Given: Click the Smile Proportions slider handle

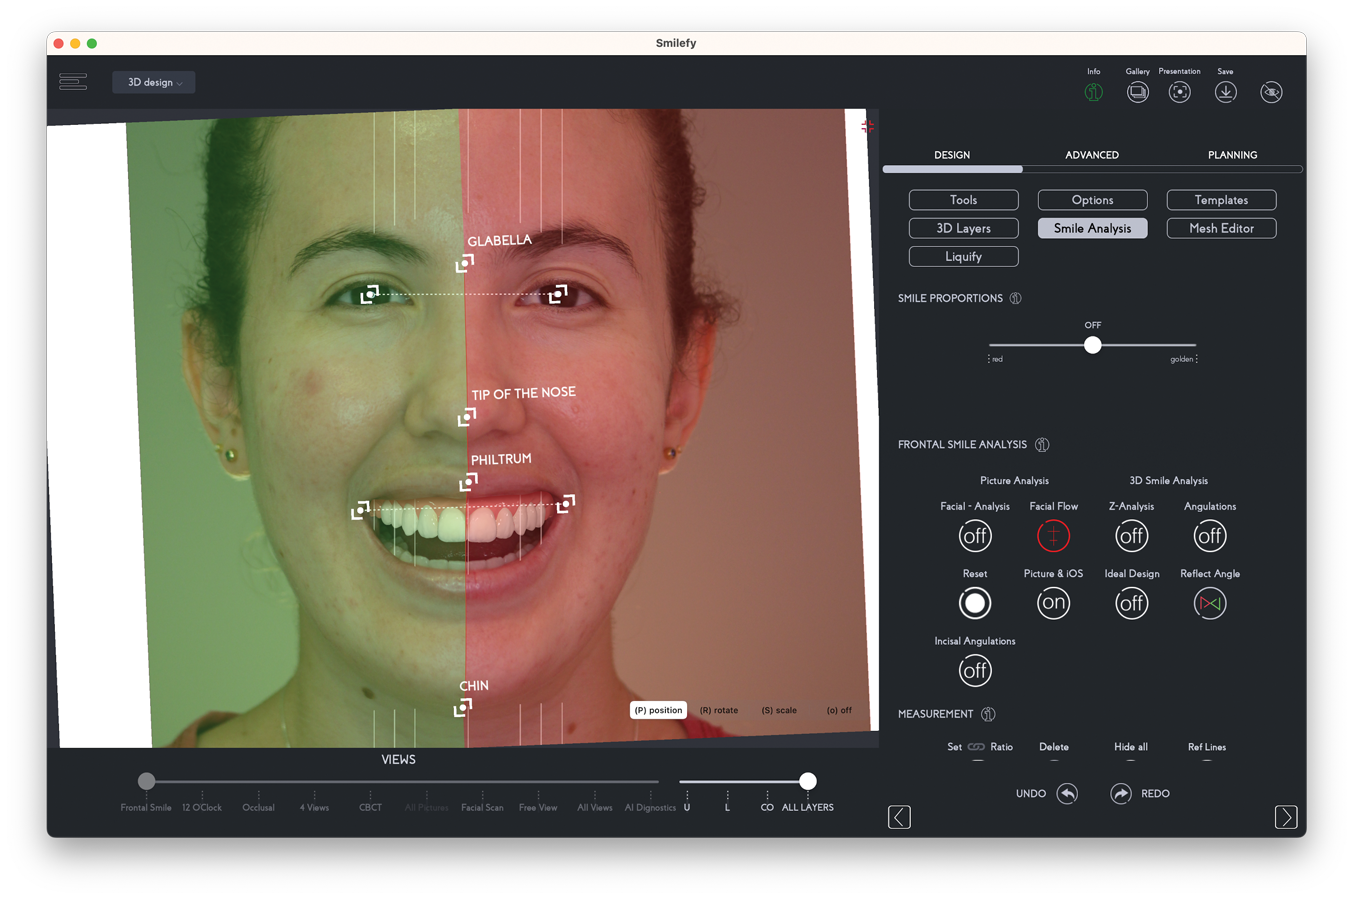Looking at the screenshot, I should click(1093, 345).
